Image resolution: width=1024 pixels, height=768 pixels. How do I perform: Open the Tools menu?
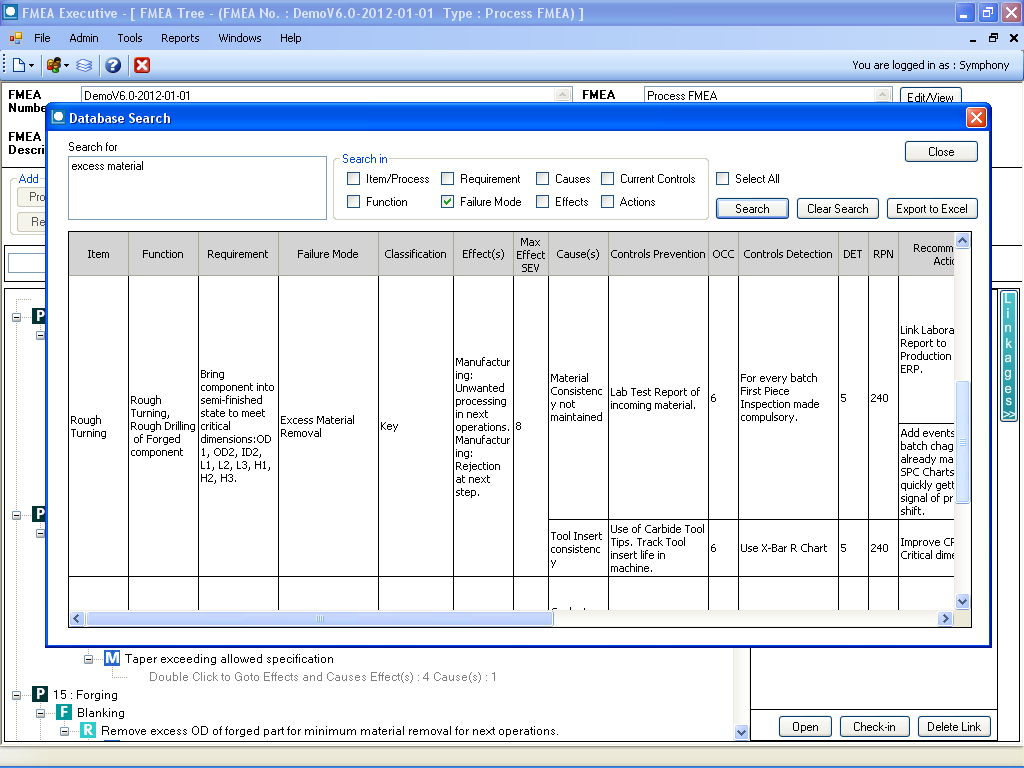[x=130, y=38]
